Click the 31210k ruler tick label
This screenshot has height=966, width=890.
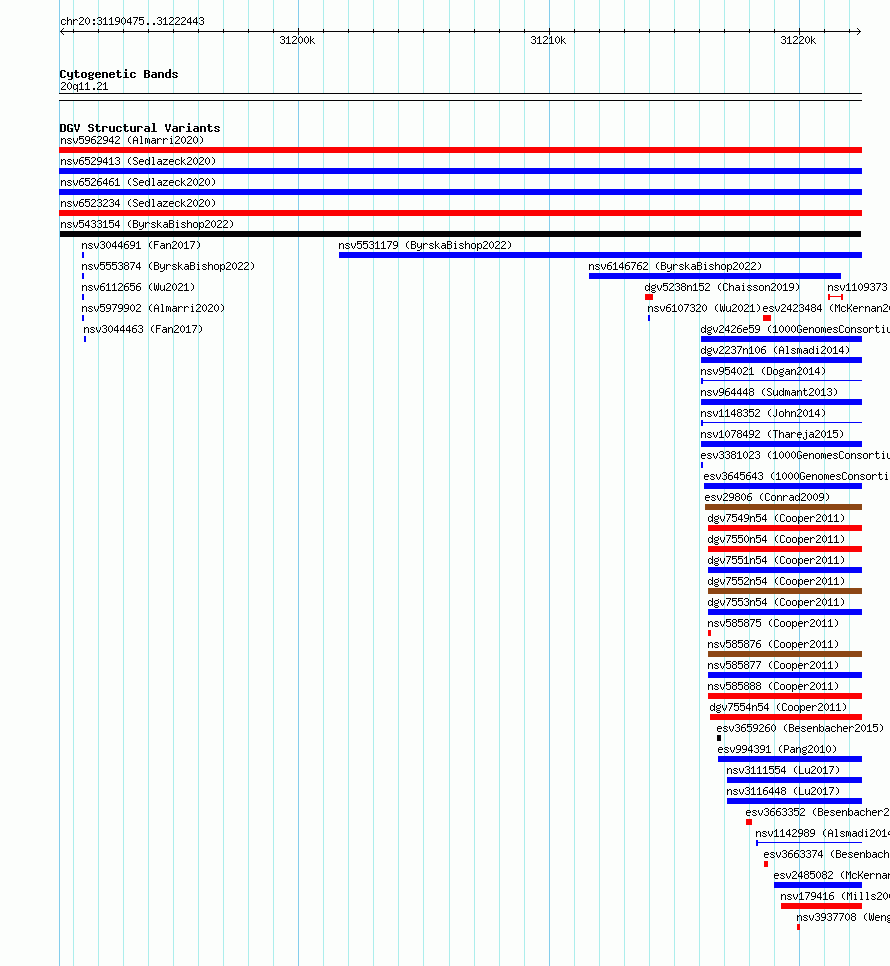(548, 40)
